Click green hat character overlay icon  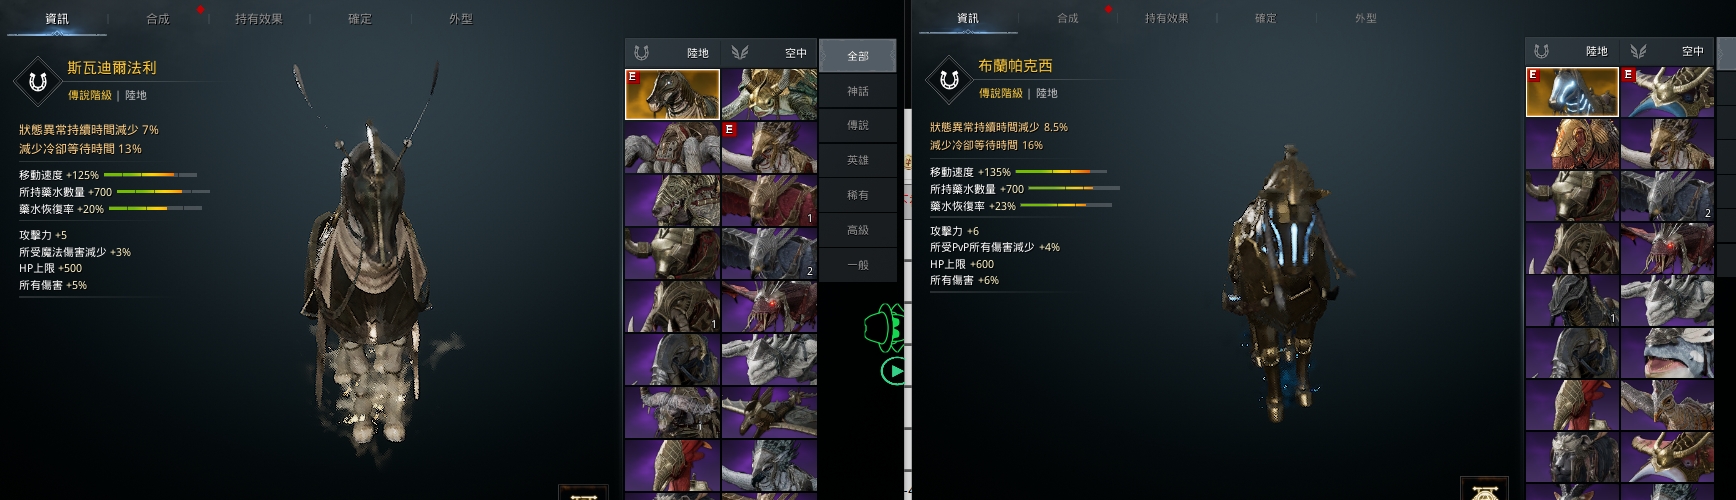coord(885,329)
